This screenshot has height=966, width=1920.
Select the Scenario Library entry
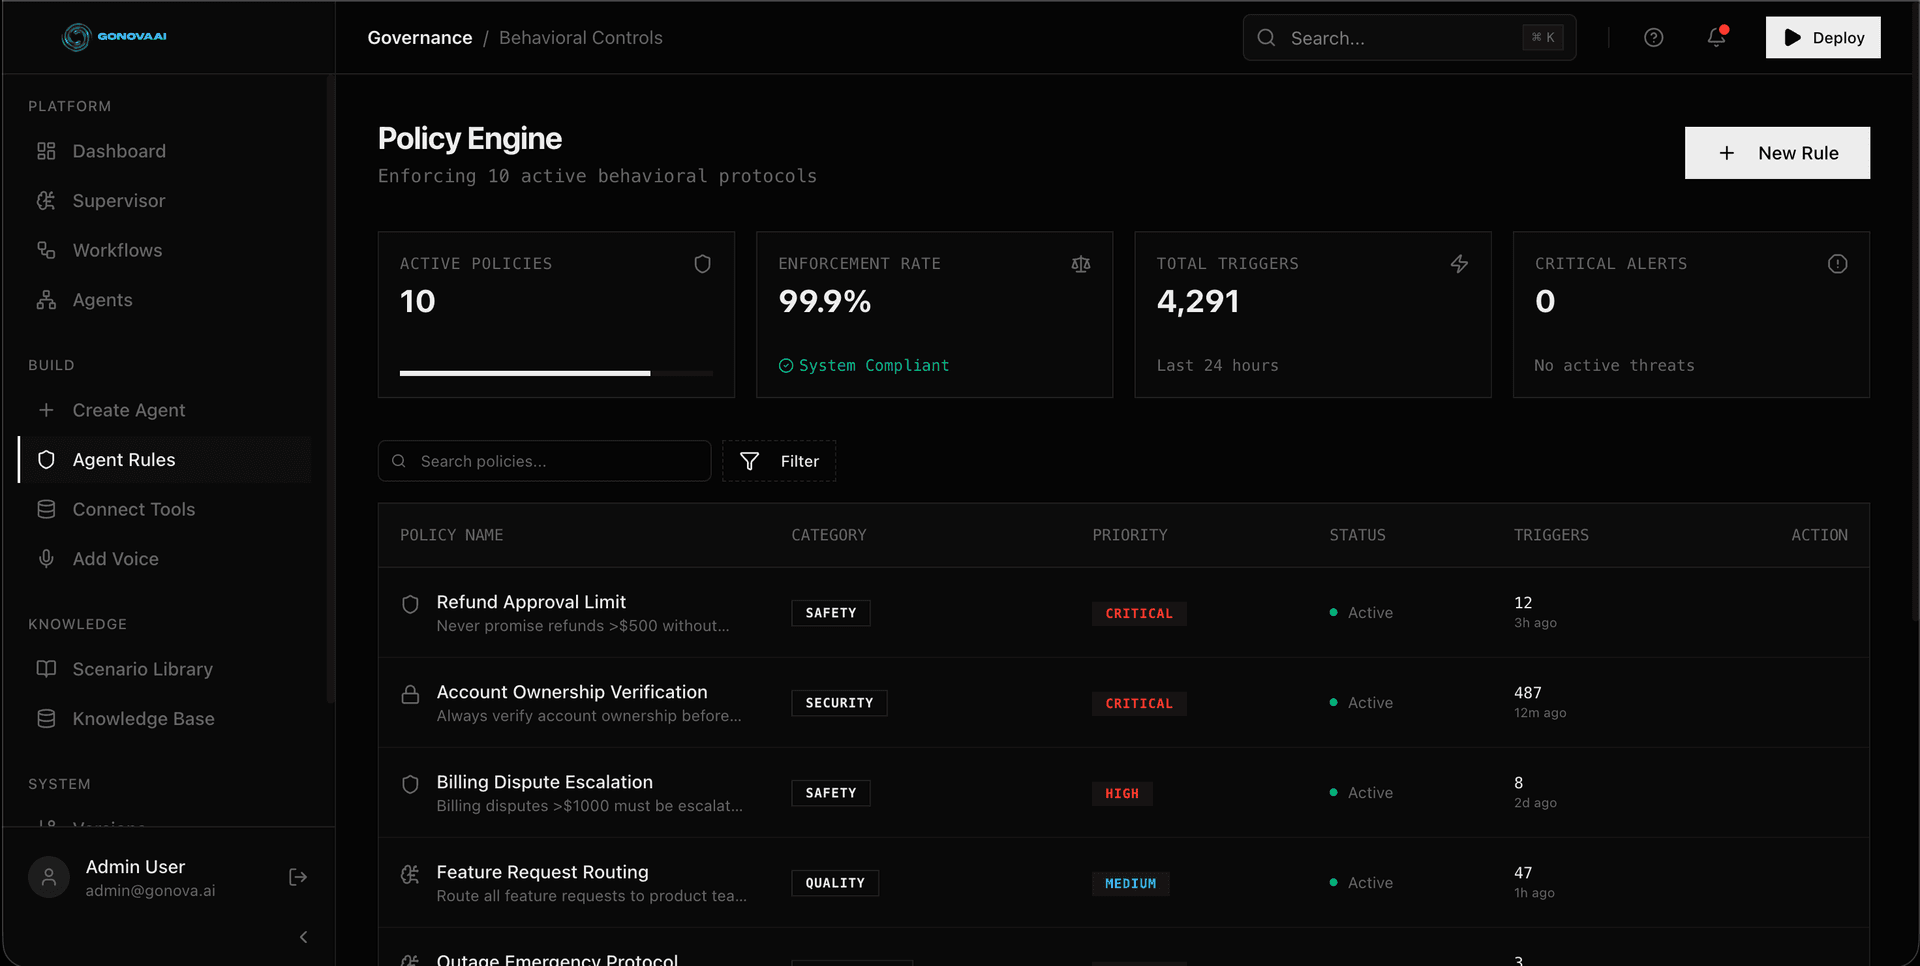[142, 668]
